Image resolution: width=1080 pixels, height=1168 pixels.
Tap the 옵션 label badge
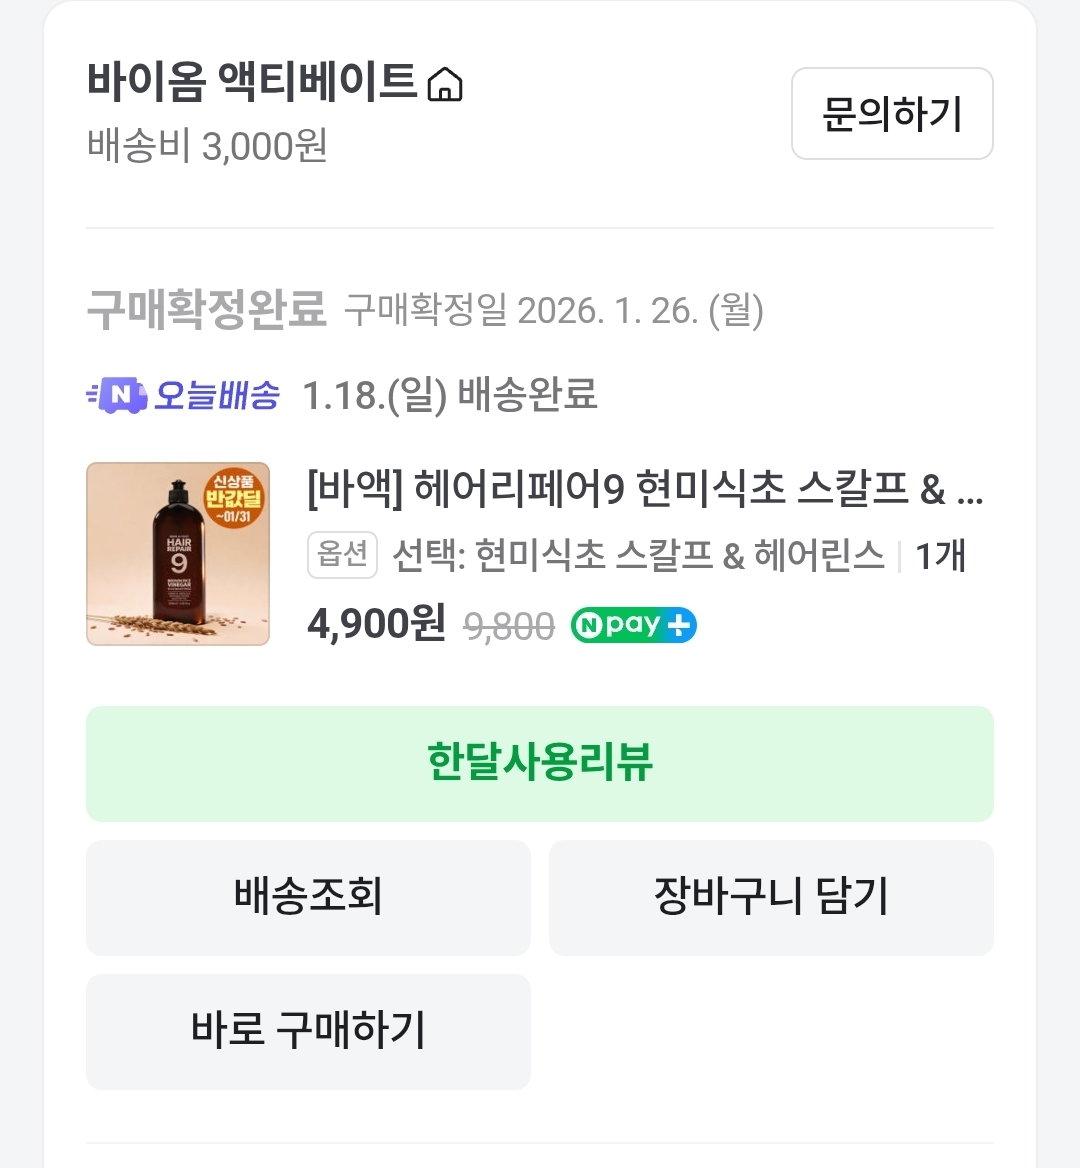click(x=342, y=555)
